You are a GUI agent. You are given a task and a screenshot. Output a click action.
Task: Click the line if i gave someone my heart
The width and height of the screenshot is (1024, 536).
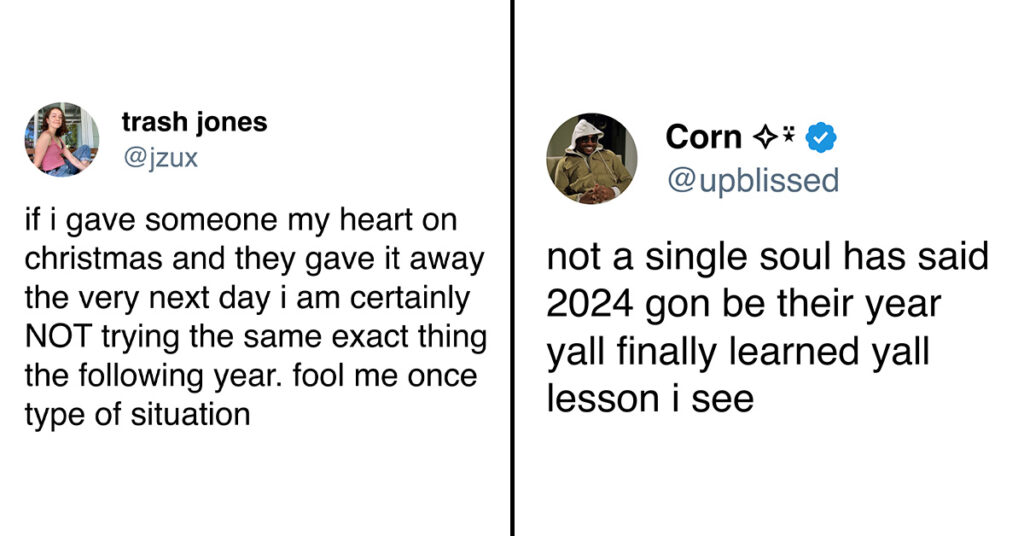(x=240, y=220)
